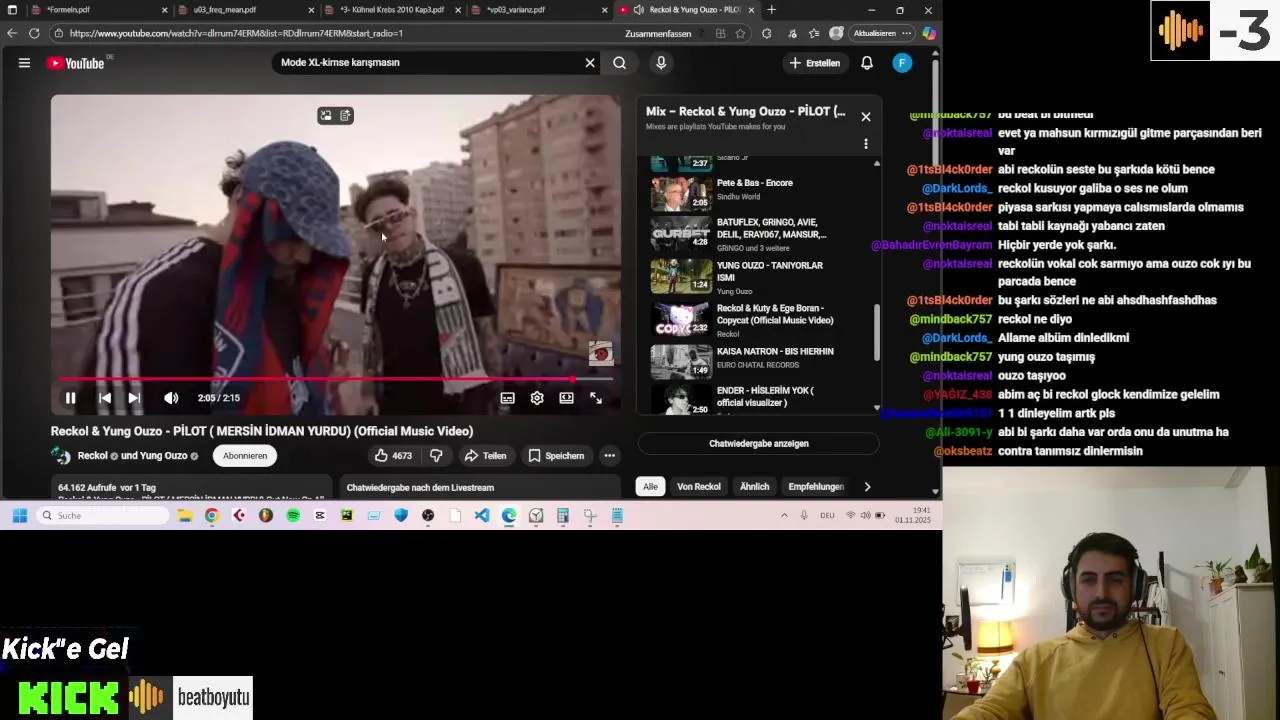Run the search with the magnifier button
The image size is (1280, 720).
click(619, 63)
